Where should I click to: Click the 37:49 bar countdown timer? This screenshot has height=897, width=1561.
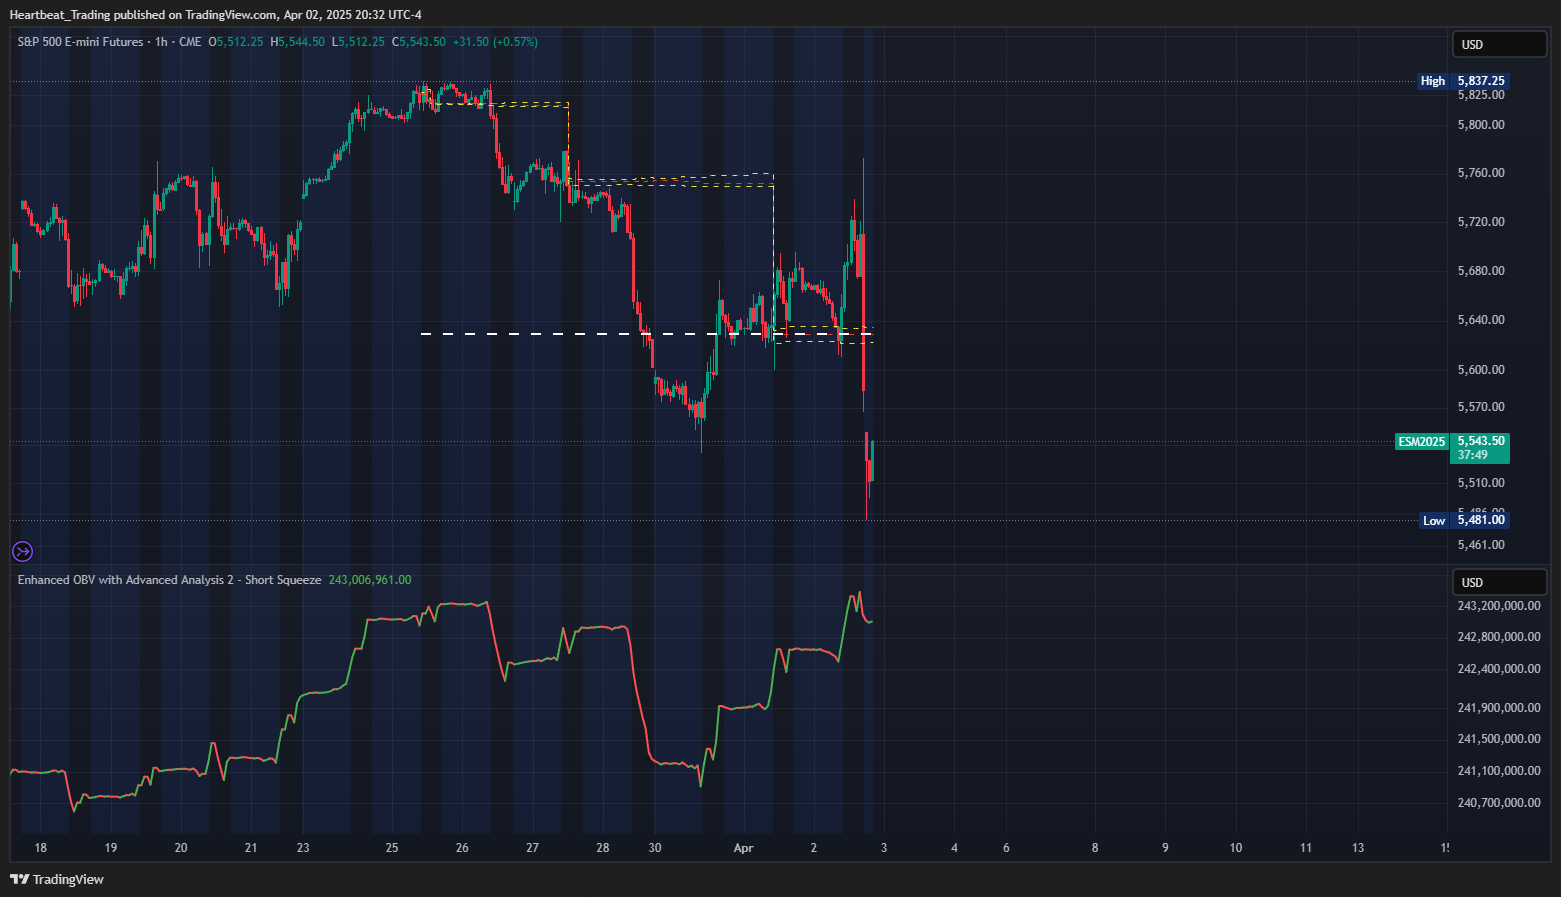(x=1473, y=455)
